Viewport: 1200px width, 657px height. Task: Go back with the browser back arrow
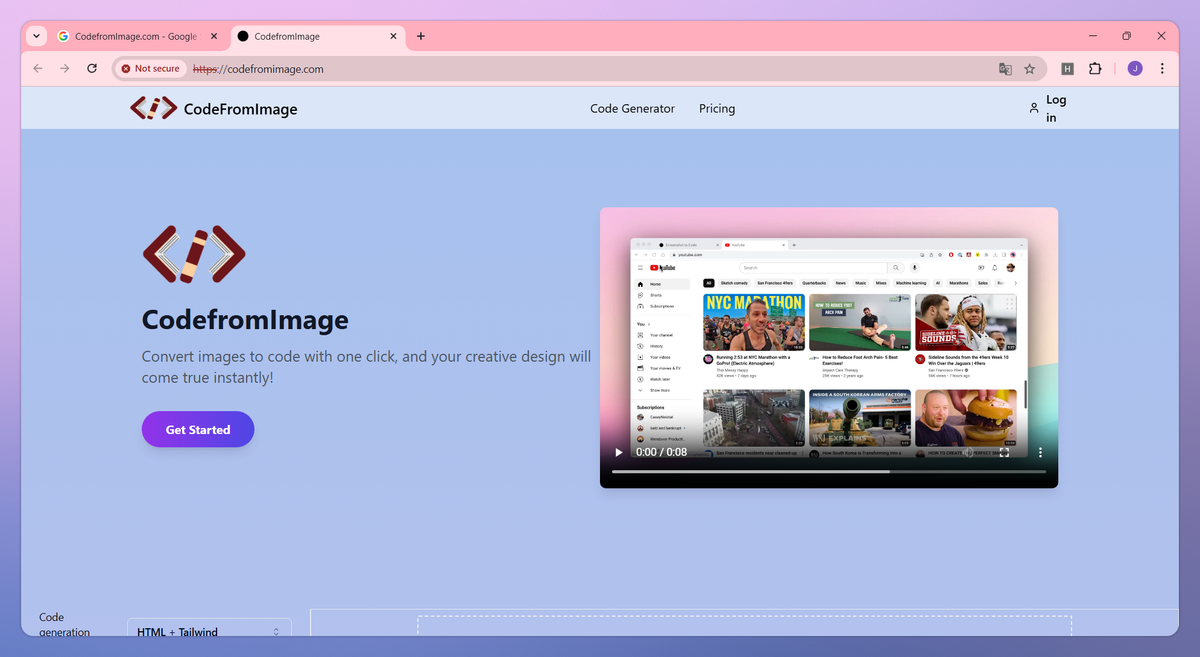point(38,69)
